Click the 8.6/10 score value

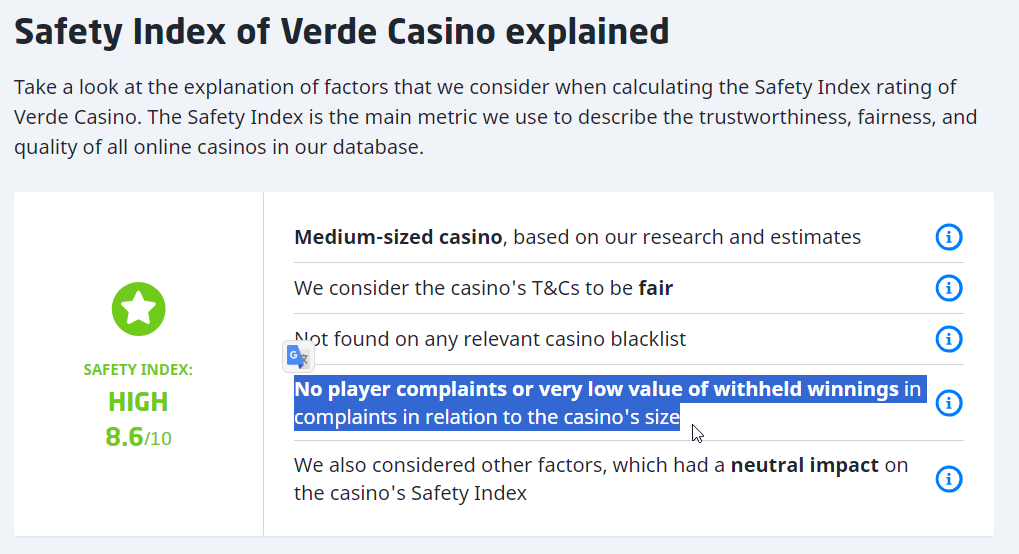point(138,437)
